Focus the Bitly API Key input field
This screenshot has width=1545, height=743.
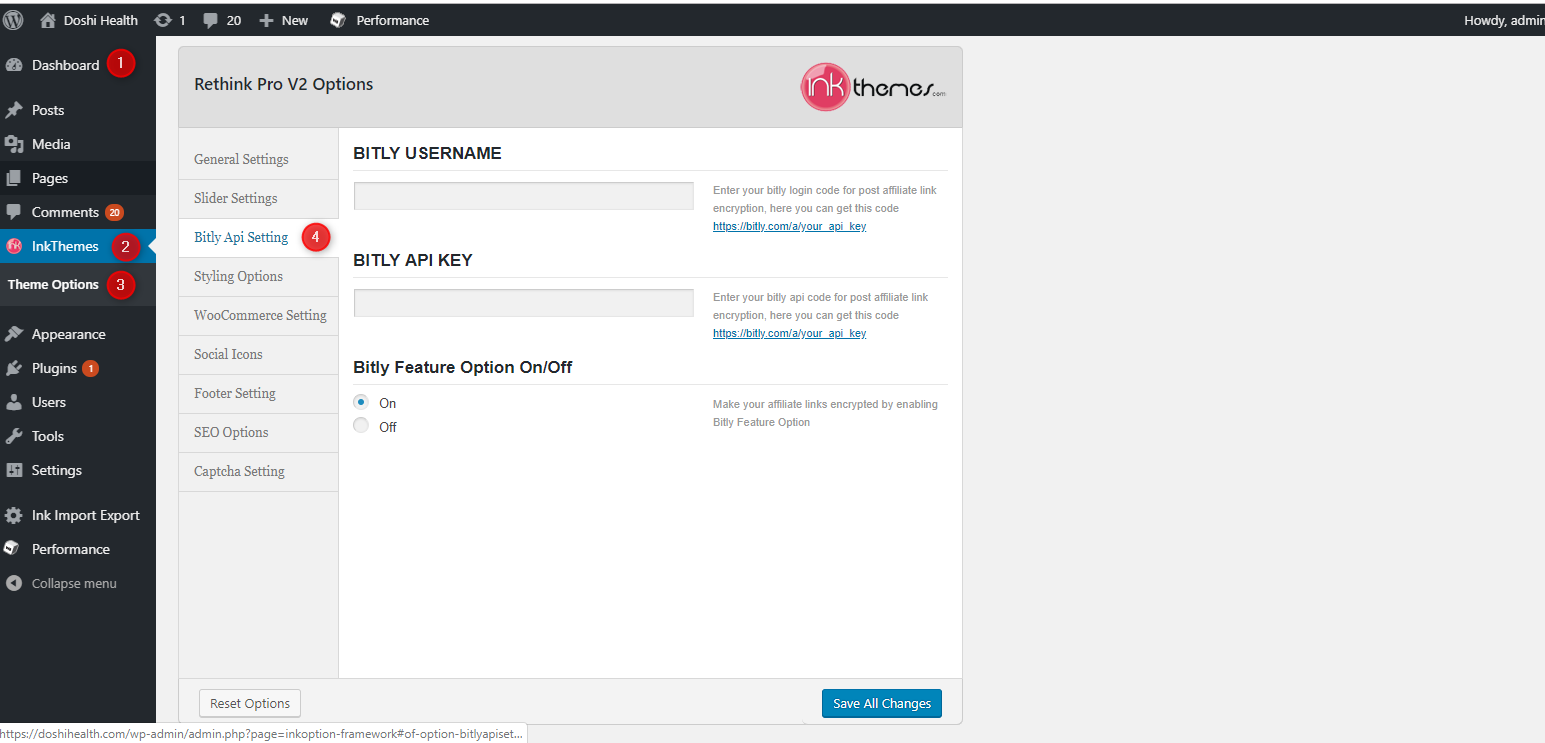pyautogui.click(x=523, y=303)
